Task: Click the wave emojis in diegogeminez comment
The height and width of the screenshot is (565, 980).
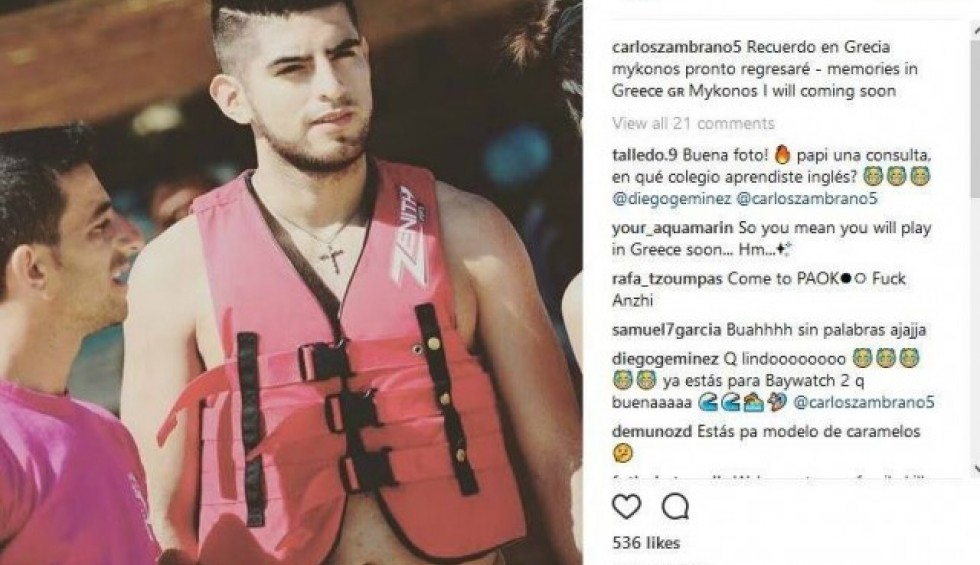Action: pos(718,402)
